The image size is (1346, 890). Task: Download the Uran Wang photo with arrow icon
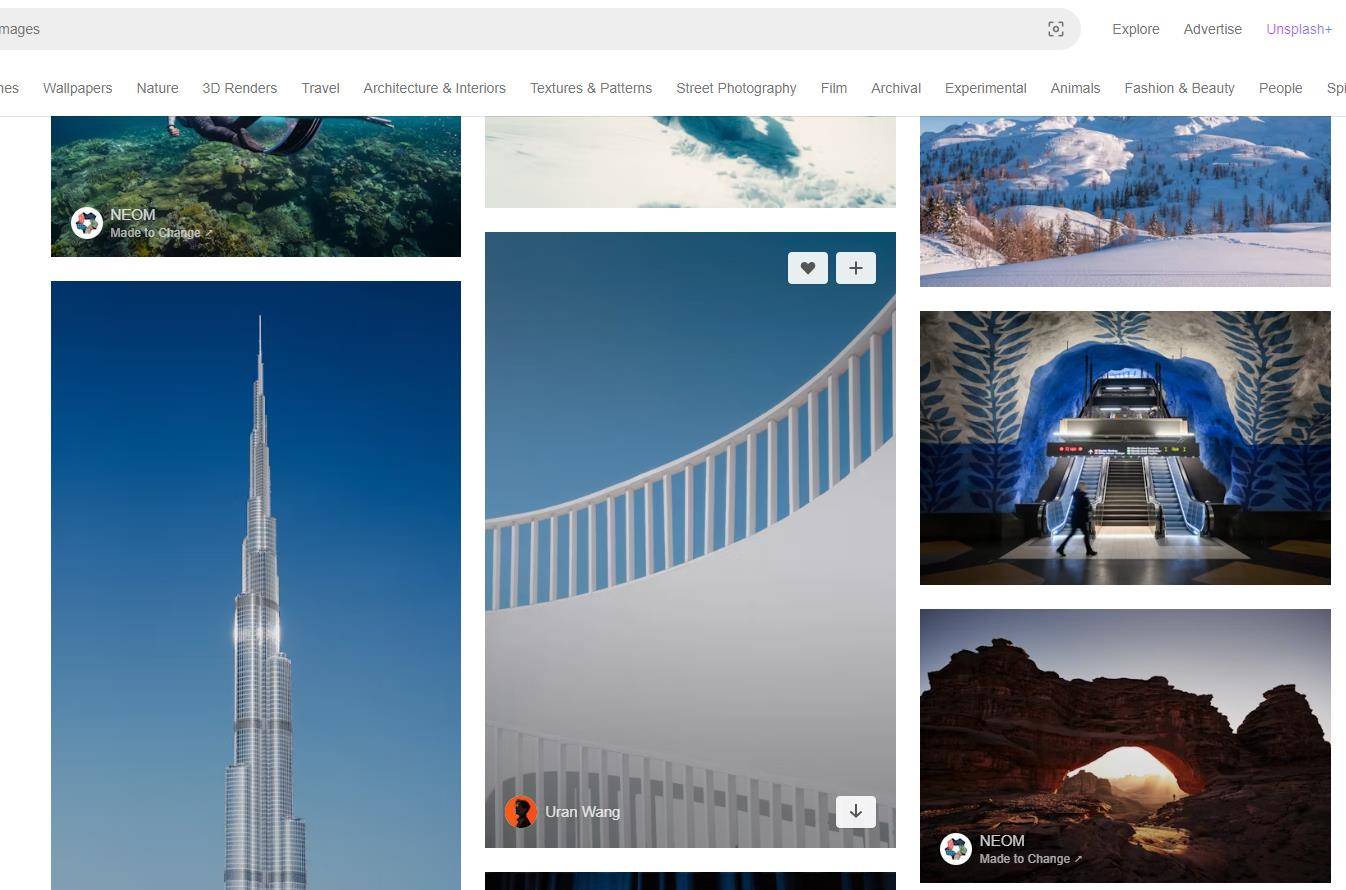point(855,811)
